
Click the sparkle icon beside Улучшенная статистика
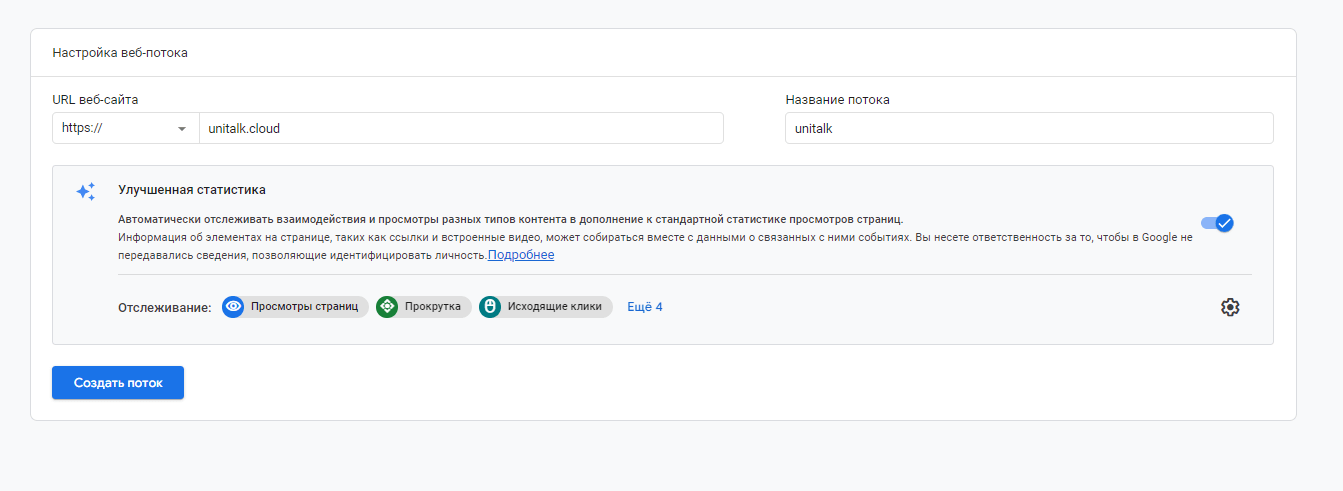pos(86,191)
